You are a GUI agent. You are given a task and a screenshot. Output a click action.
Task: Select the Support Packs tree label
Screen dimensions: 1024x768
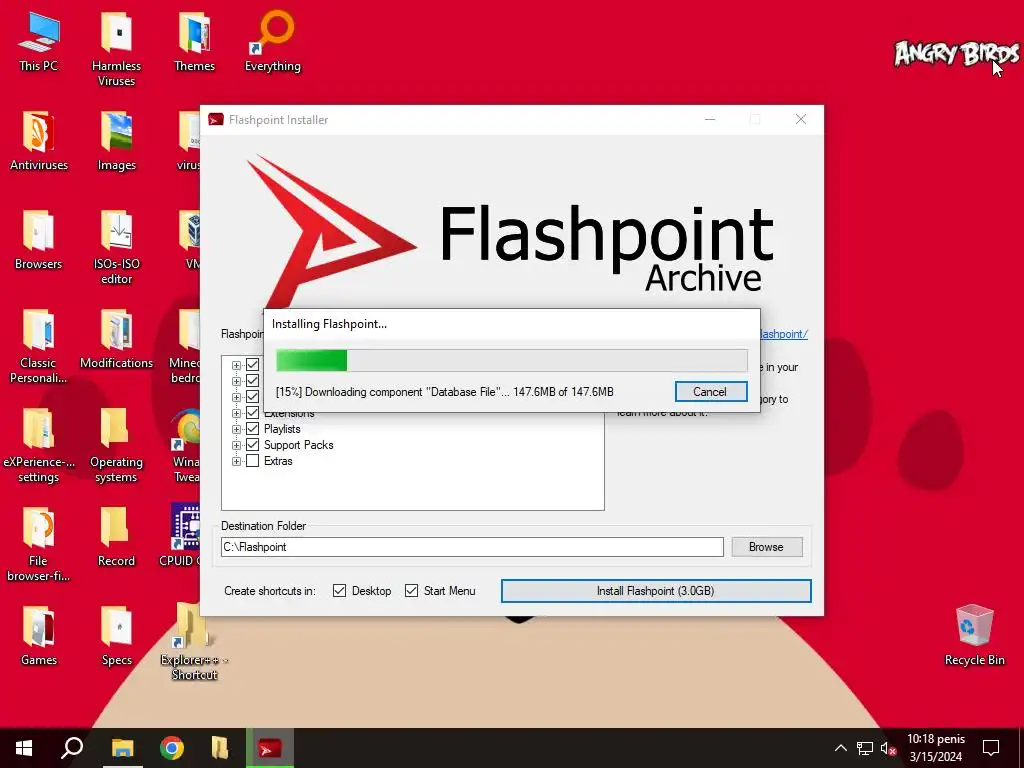[x=298, y=445]
